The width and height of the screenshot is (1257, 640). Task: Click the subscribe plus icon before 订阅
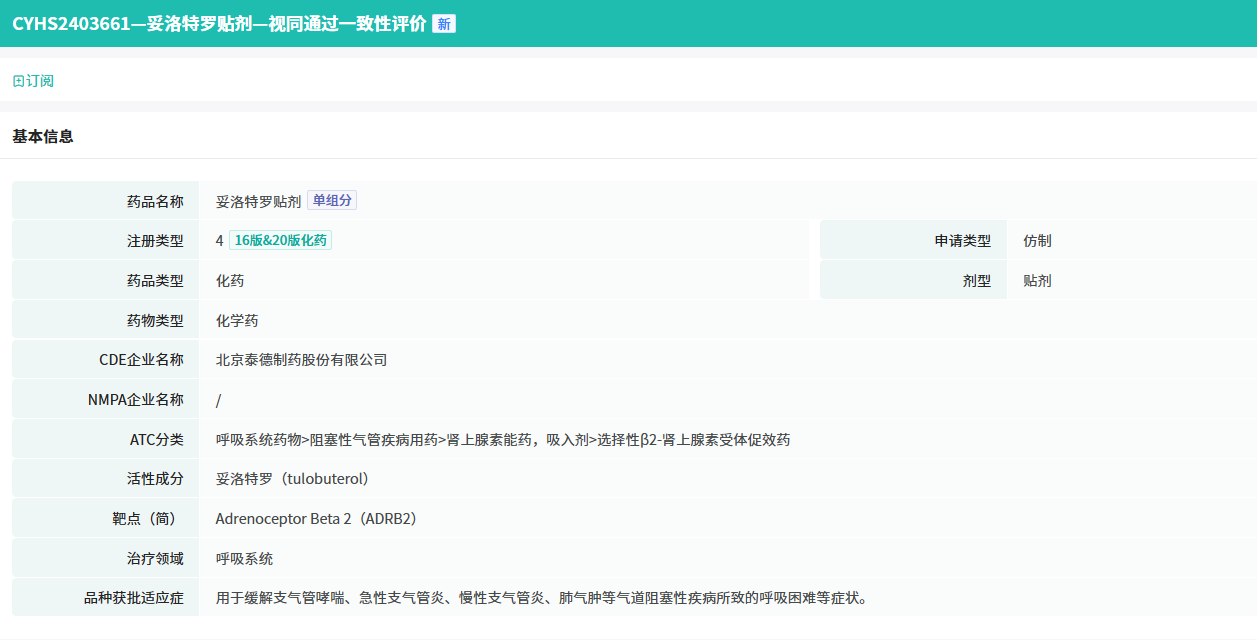point(18,81)
